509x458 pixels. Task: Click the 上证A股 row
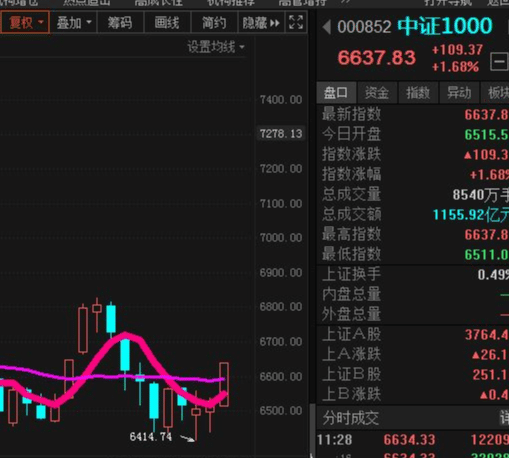tap(413, 334)
